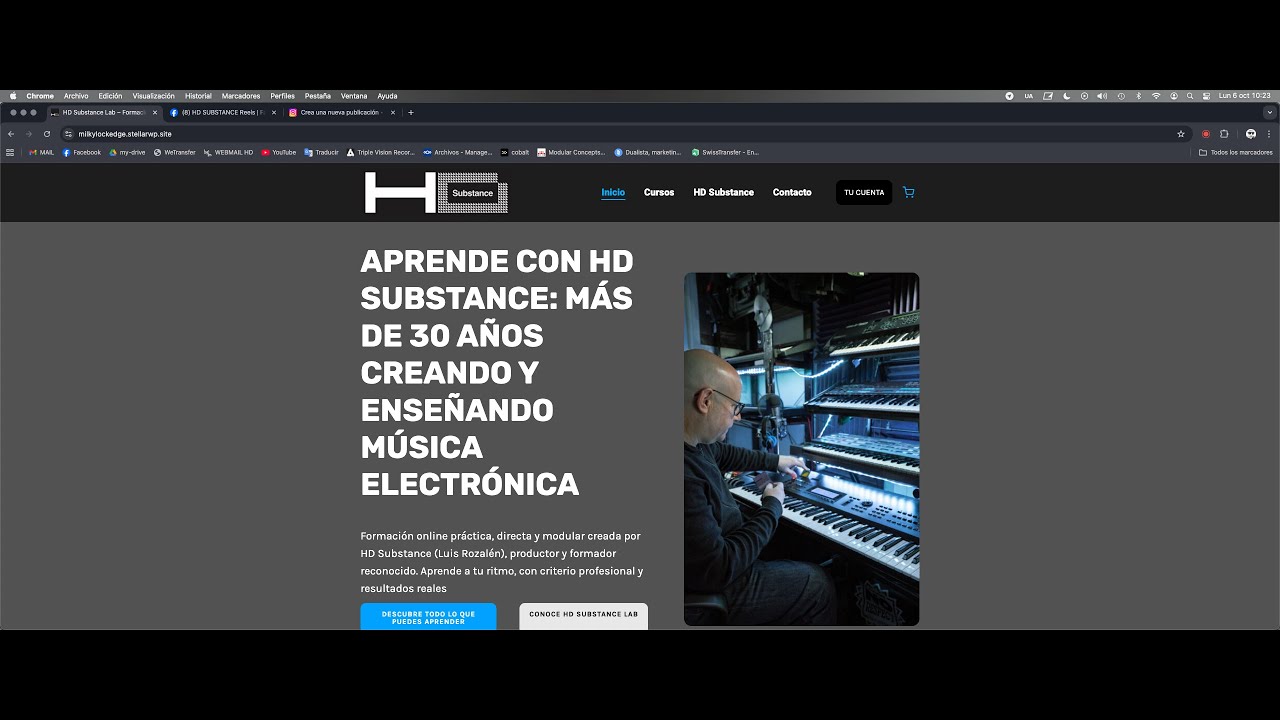The height and width of the screenshot is (720, 1280).
Task: Open the Modular Concepts bookmark
Action: [x=571, y=152]
